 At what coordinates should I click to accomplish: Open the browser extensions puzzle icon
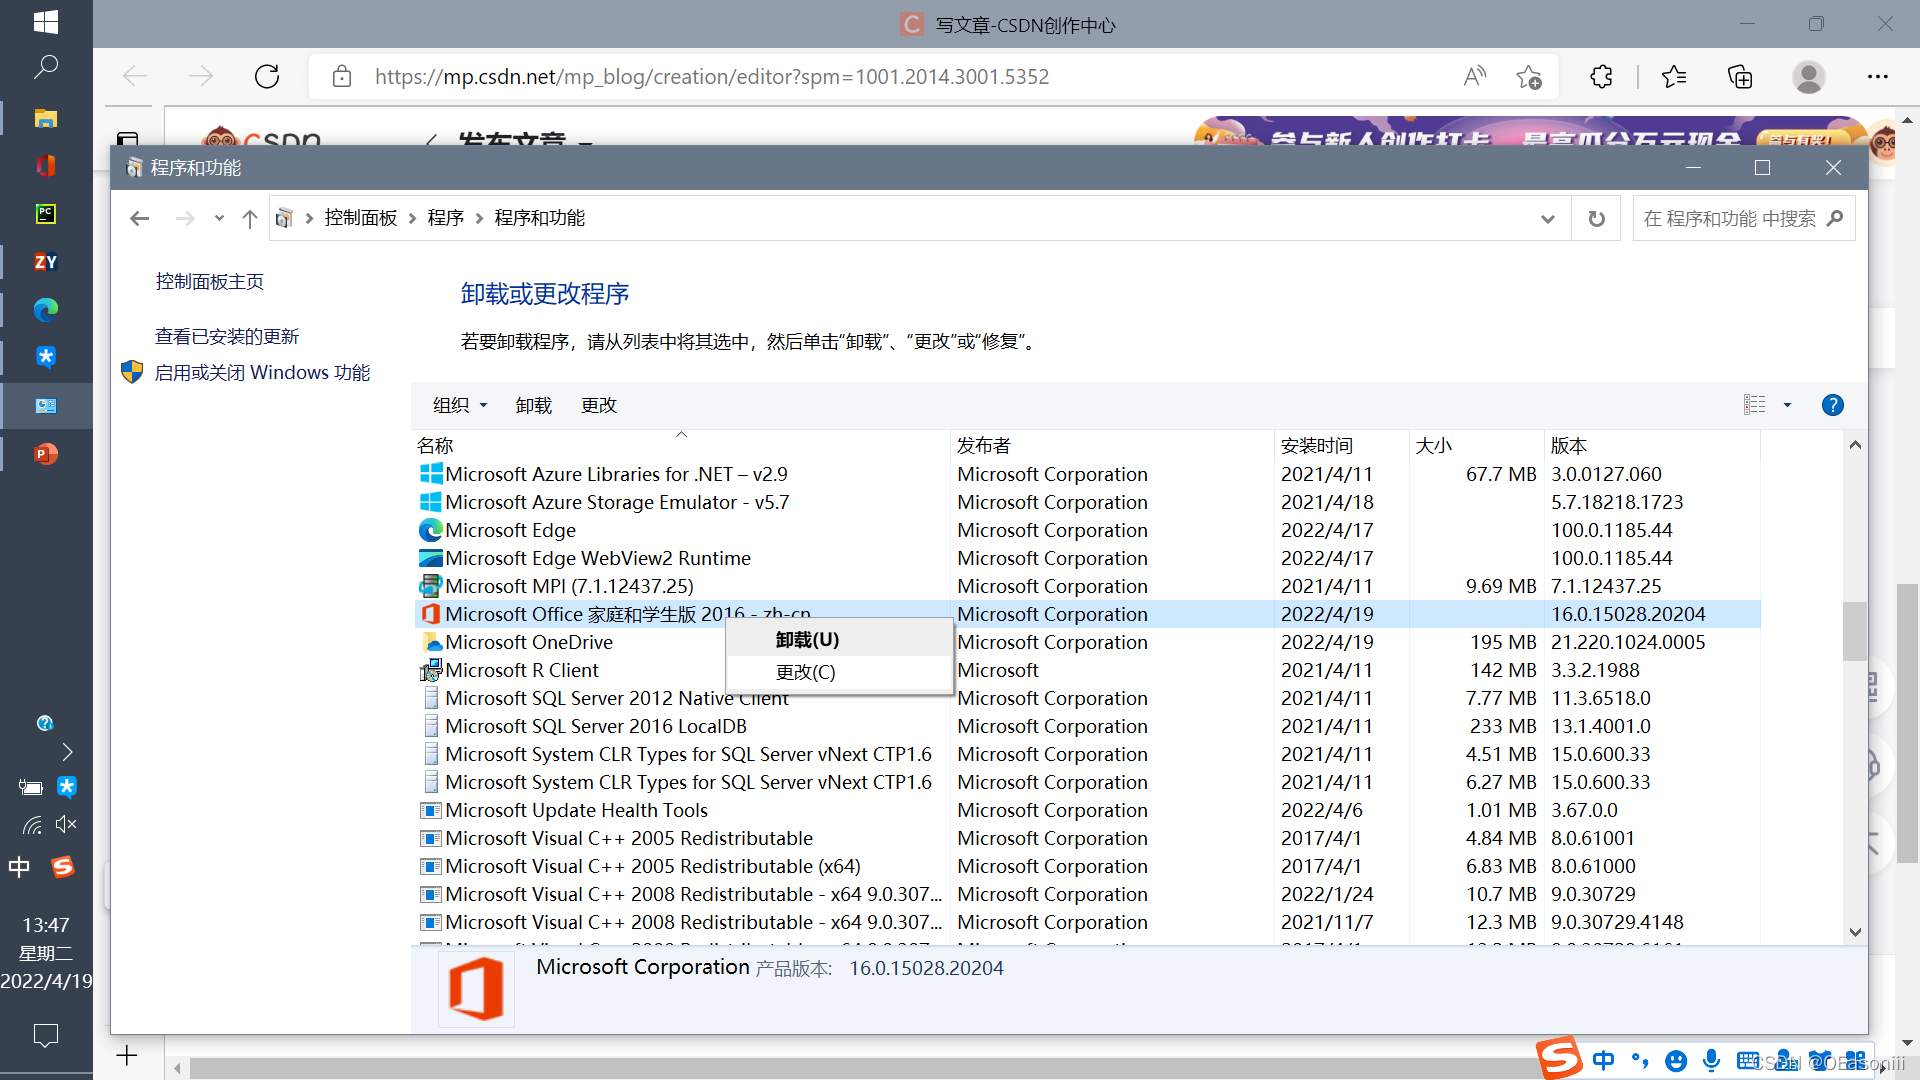pyautogui.click(x=1601, y=77)
